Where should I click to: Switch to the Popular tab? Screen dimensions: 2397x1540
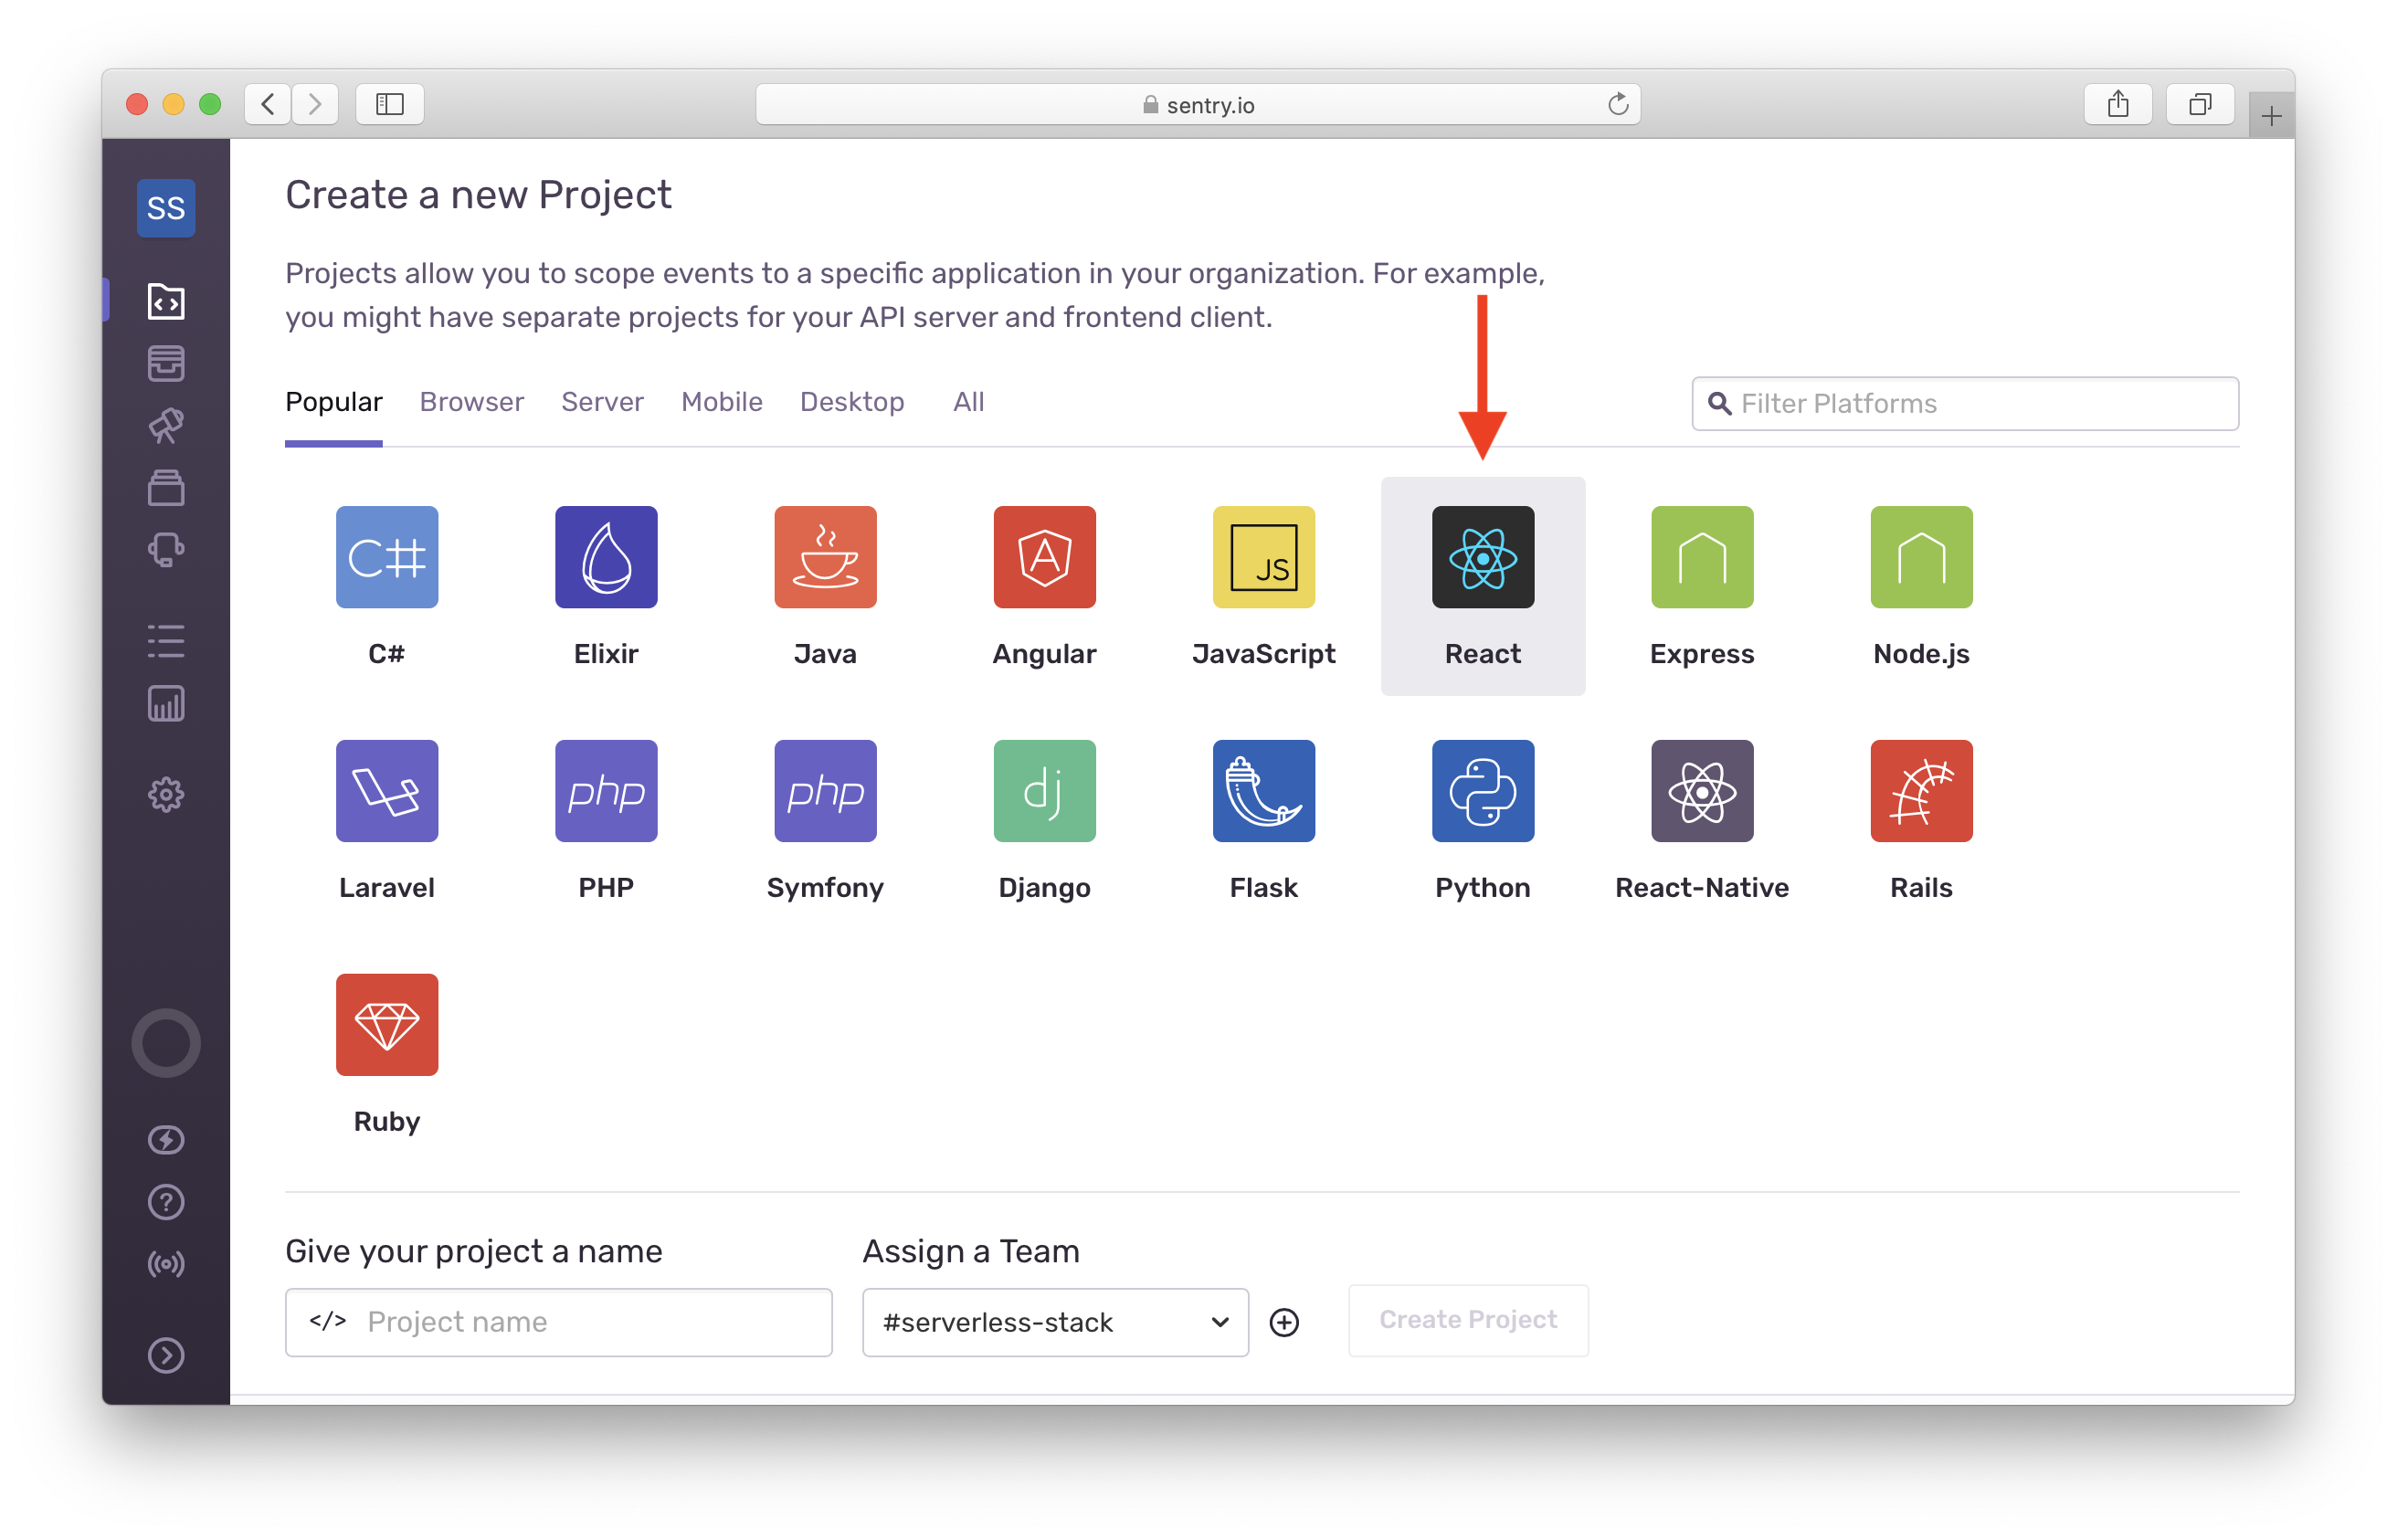click(x=334, y=402)
